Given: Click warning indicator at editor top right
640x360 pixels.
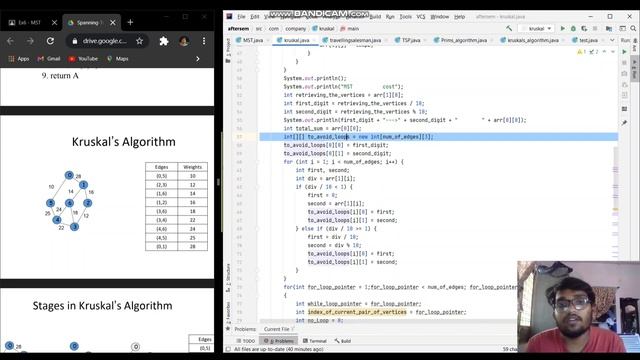Looking at the screenshot, I should 581,52.
